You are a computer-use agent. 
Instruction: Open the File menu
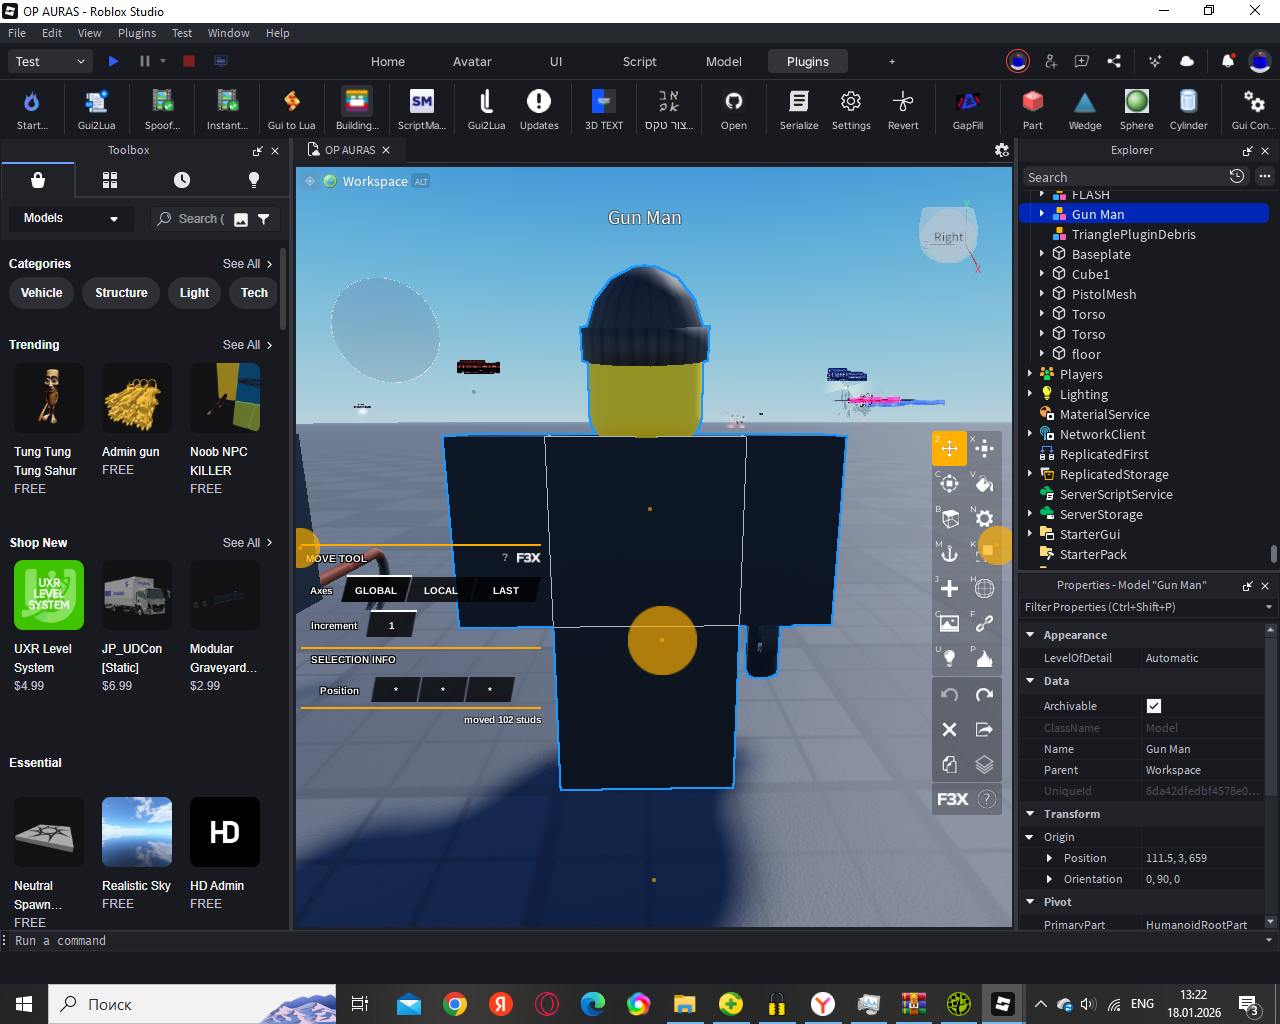click(17, 33)
